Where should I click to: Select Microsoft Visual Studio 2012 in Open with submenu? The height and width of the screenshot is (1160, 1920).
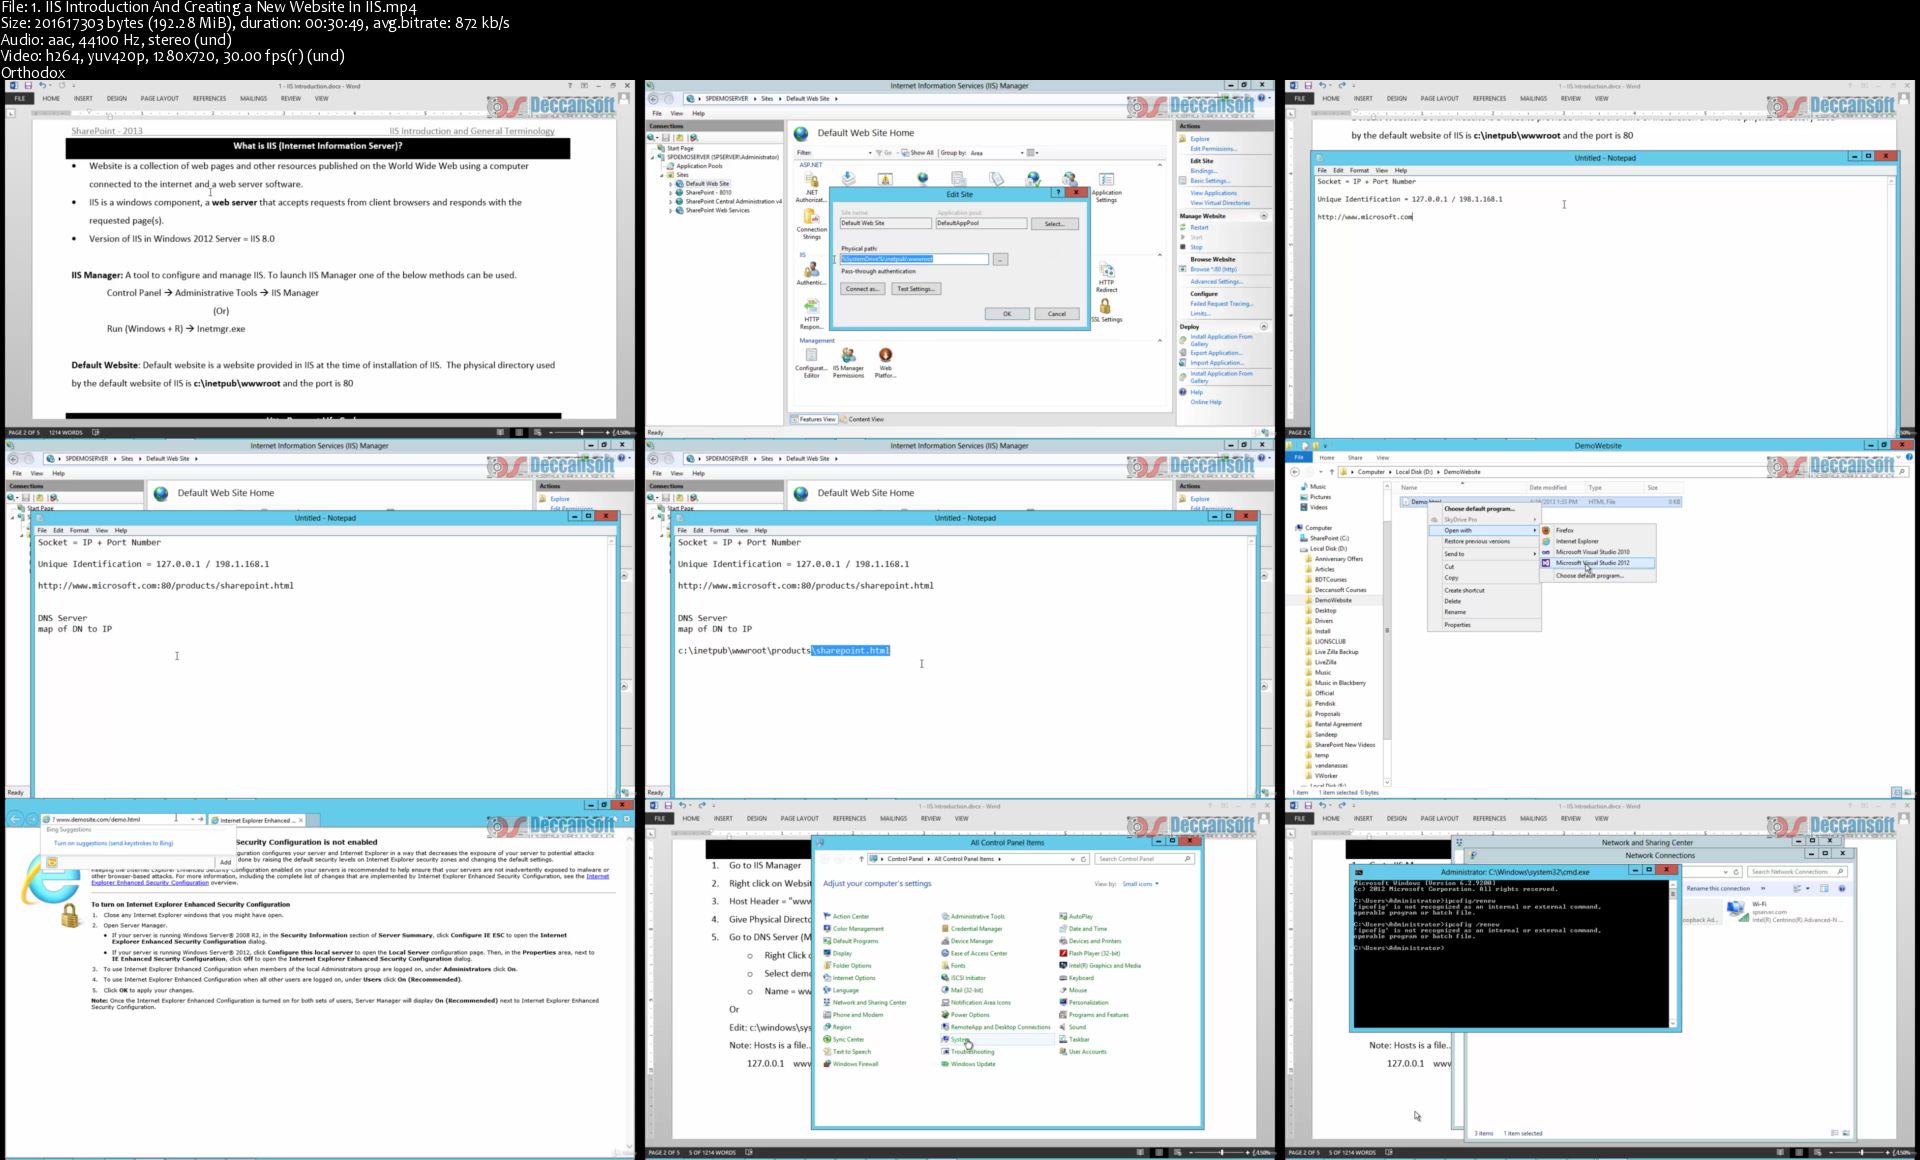(x=1597, y=563)
